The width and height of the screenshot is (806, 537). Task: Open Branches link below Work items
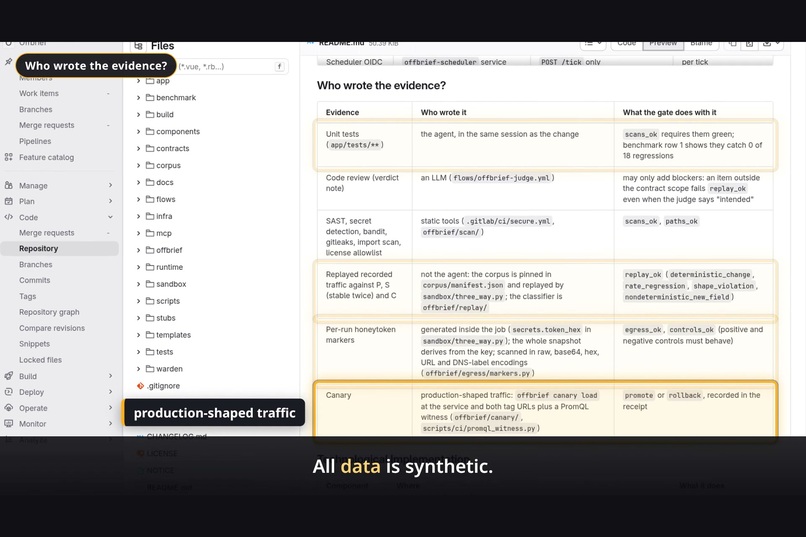point(35,109)
